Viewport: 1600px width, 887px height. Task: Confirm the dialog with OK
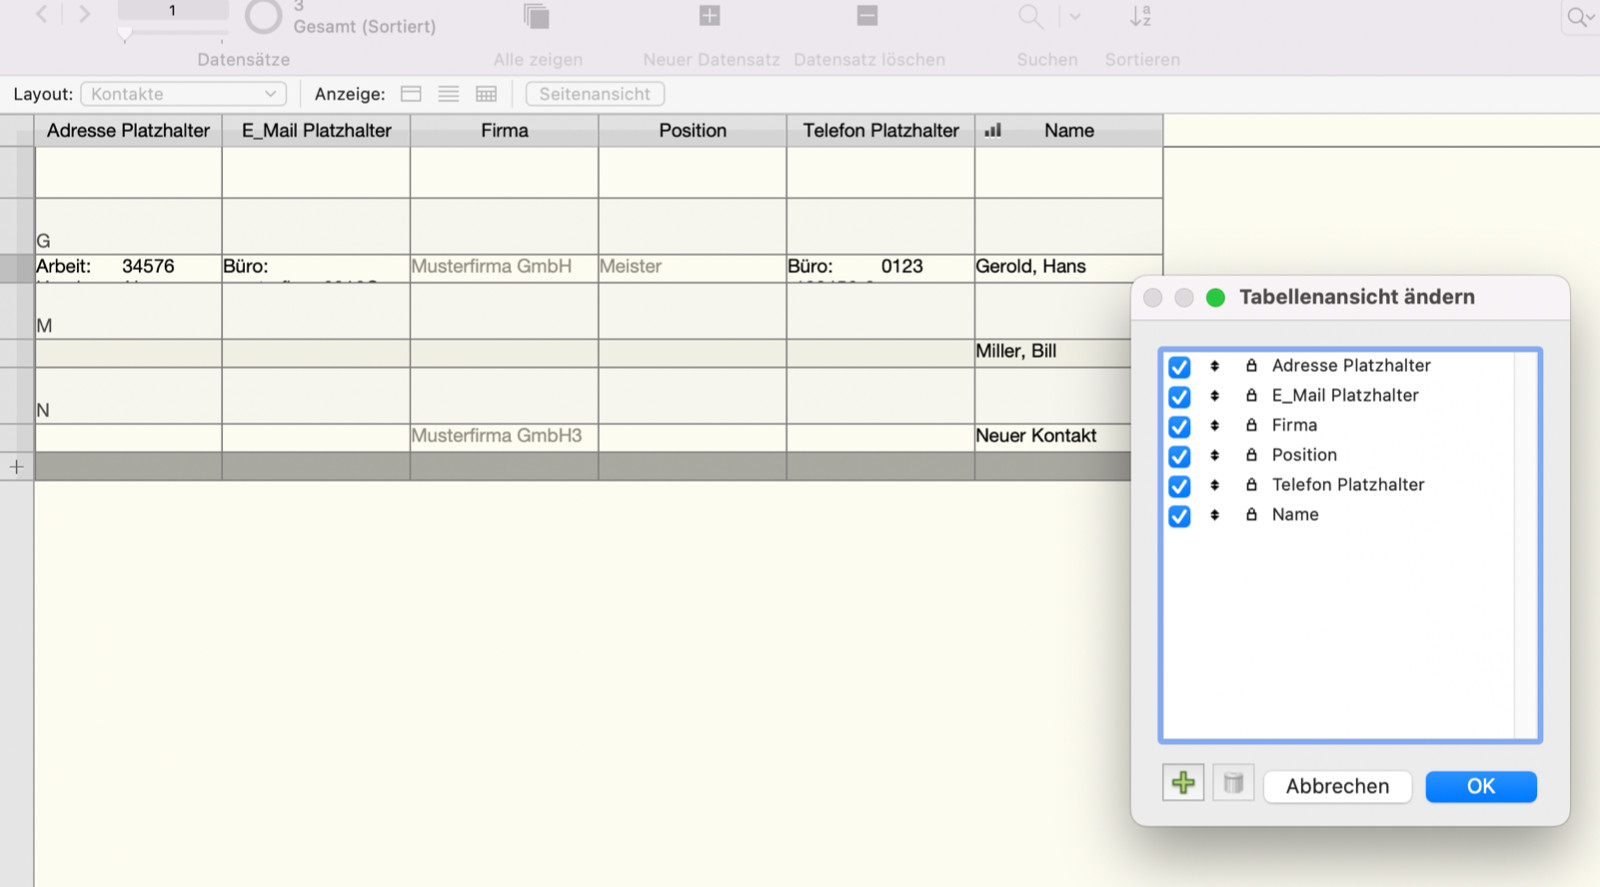(1481, 786)
